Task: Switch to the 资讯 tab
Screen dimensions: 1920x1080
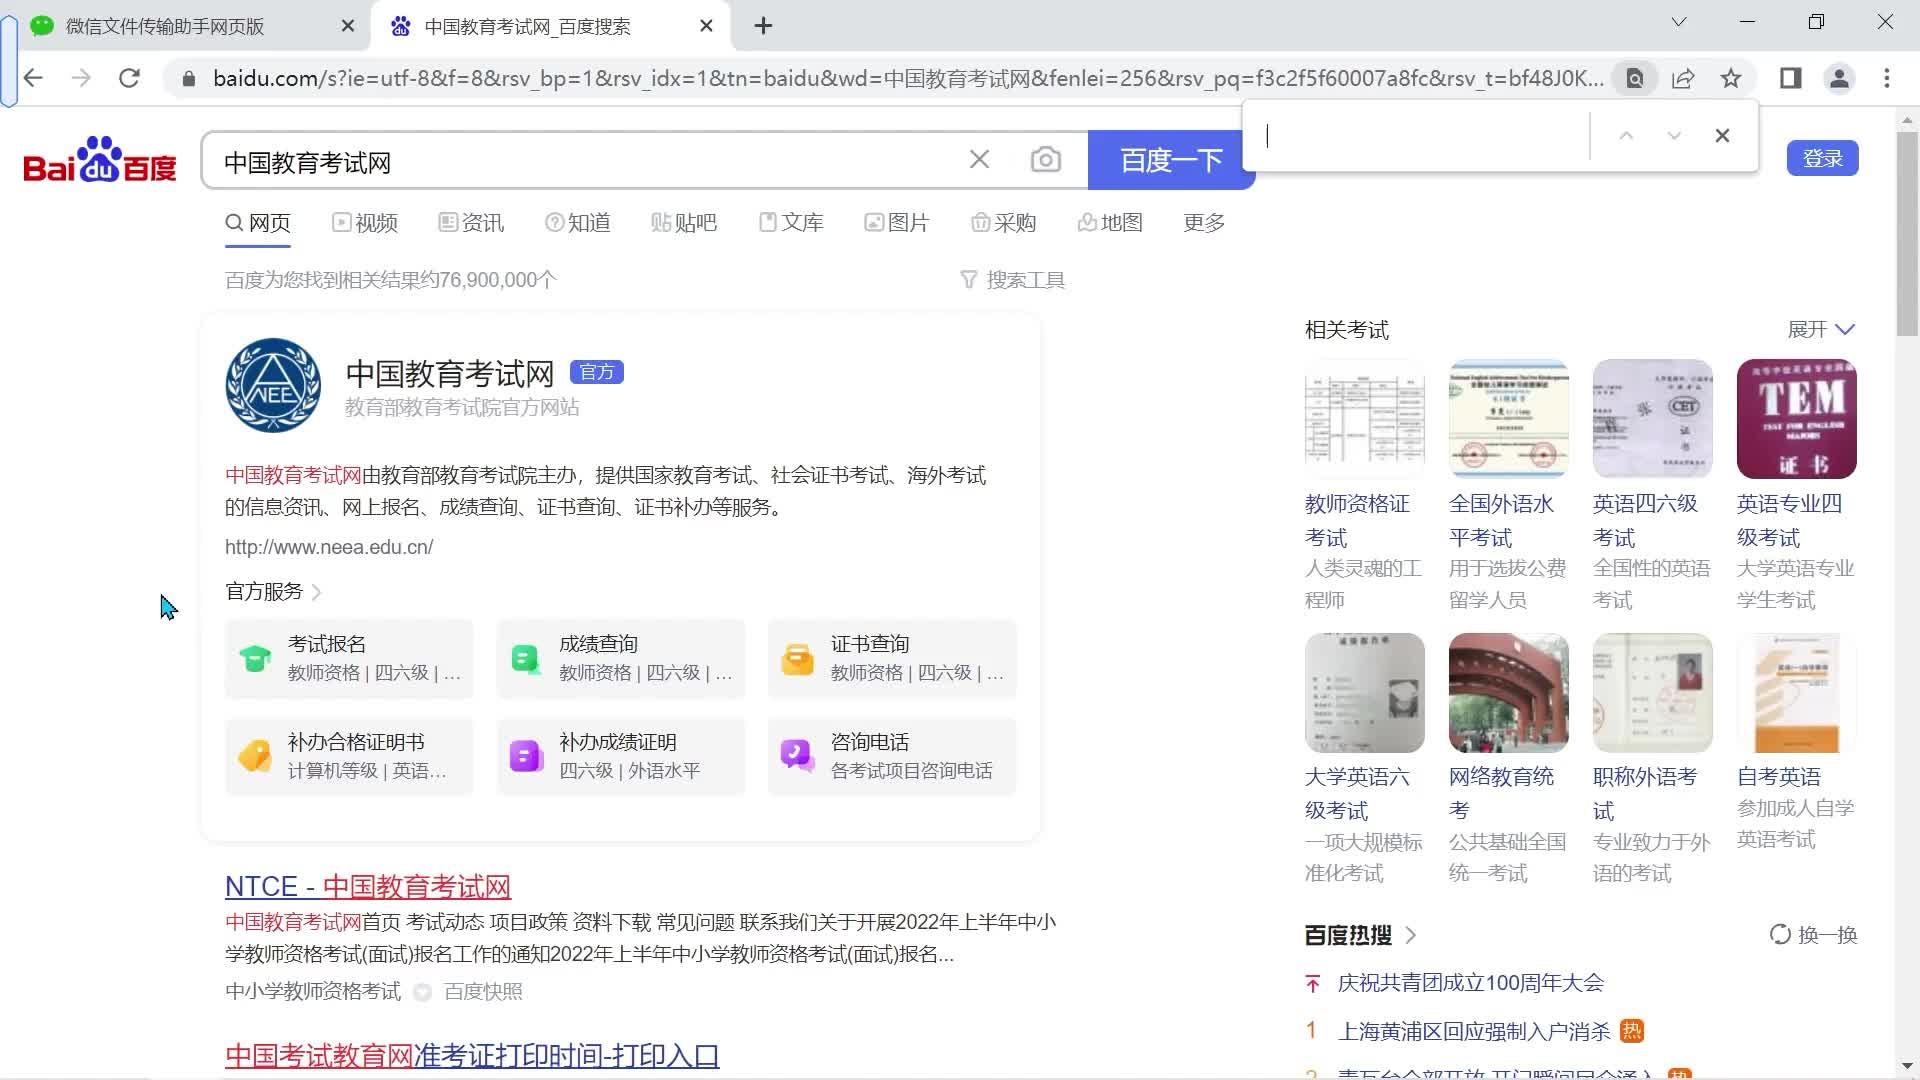Action: pos(471,223)
